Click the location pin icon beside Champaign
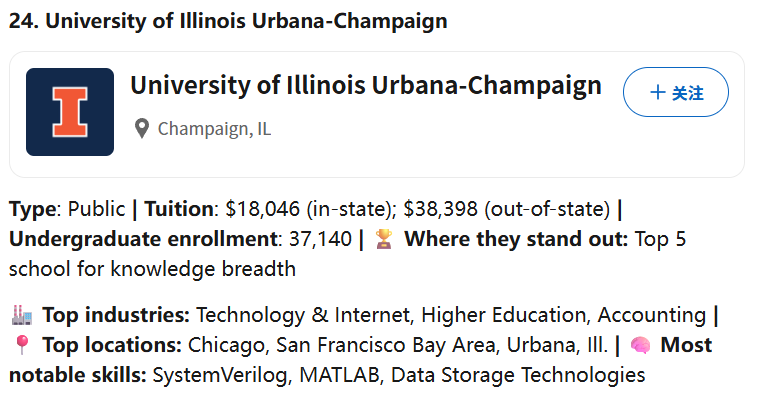 (x=142, y=129)
